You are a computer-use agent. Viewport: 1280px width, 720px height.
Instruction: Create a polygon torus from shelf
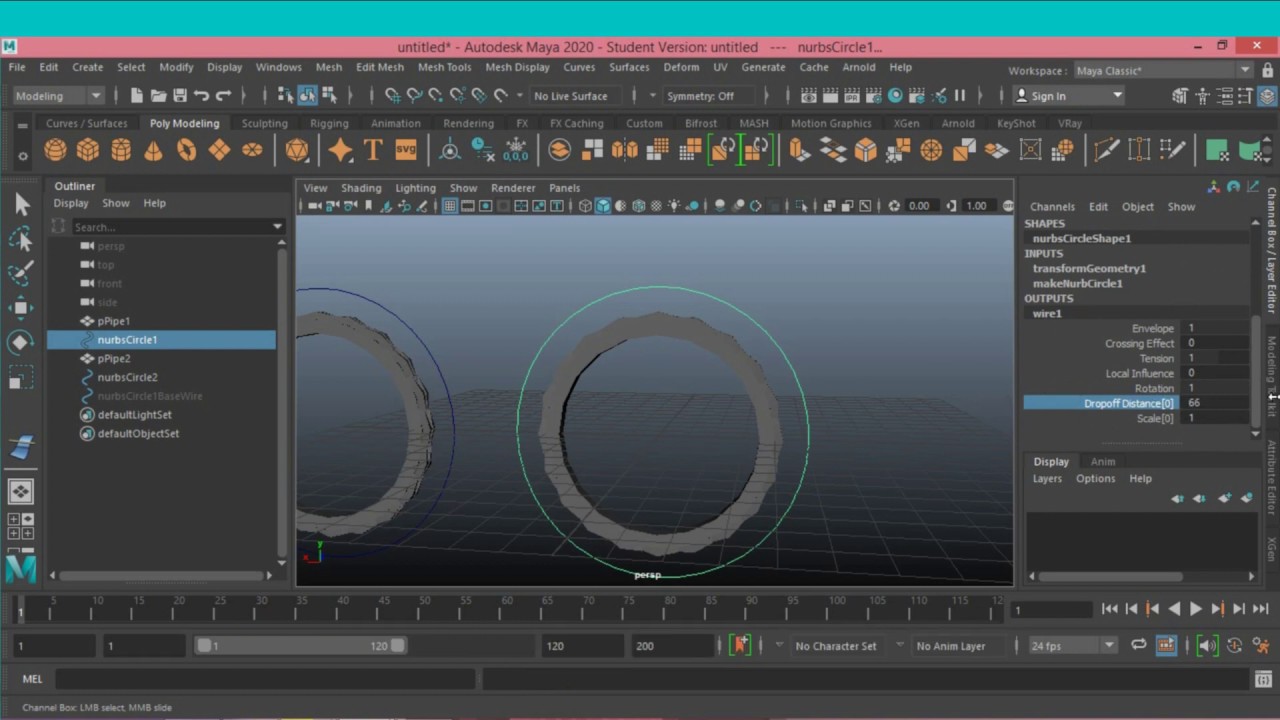186,150
